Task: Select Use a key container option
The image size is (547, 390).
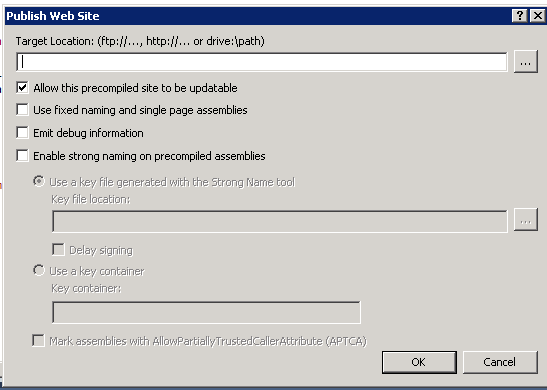Action: point(39,270)
